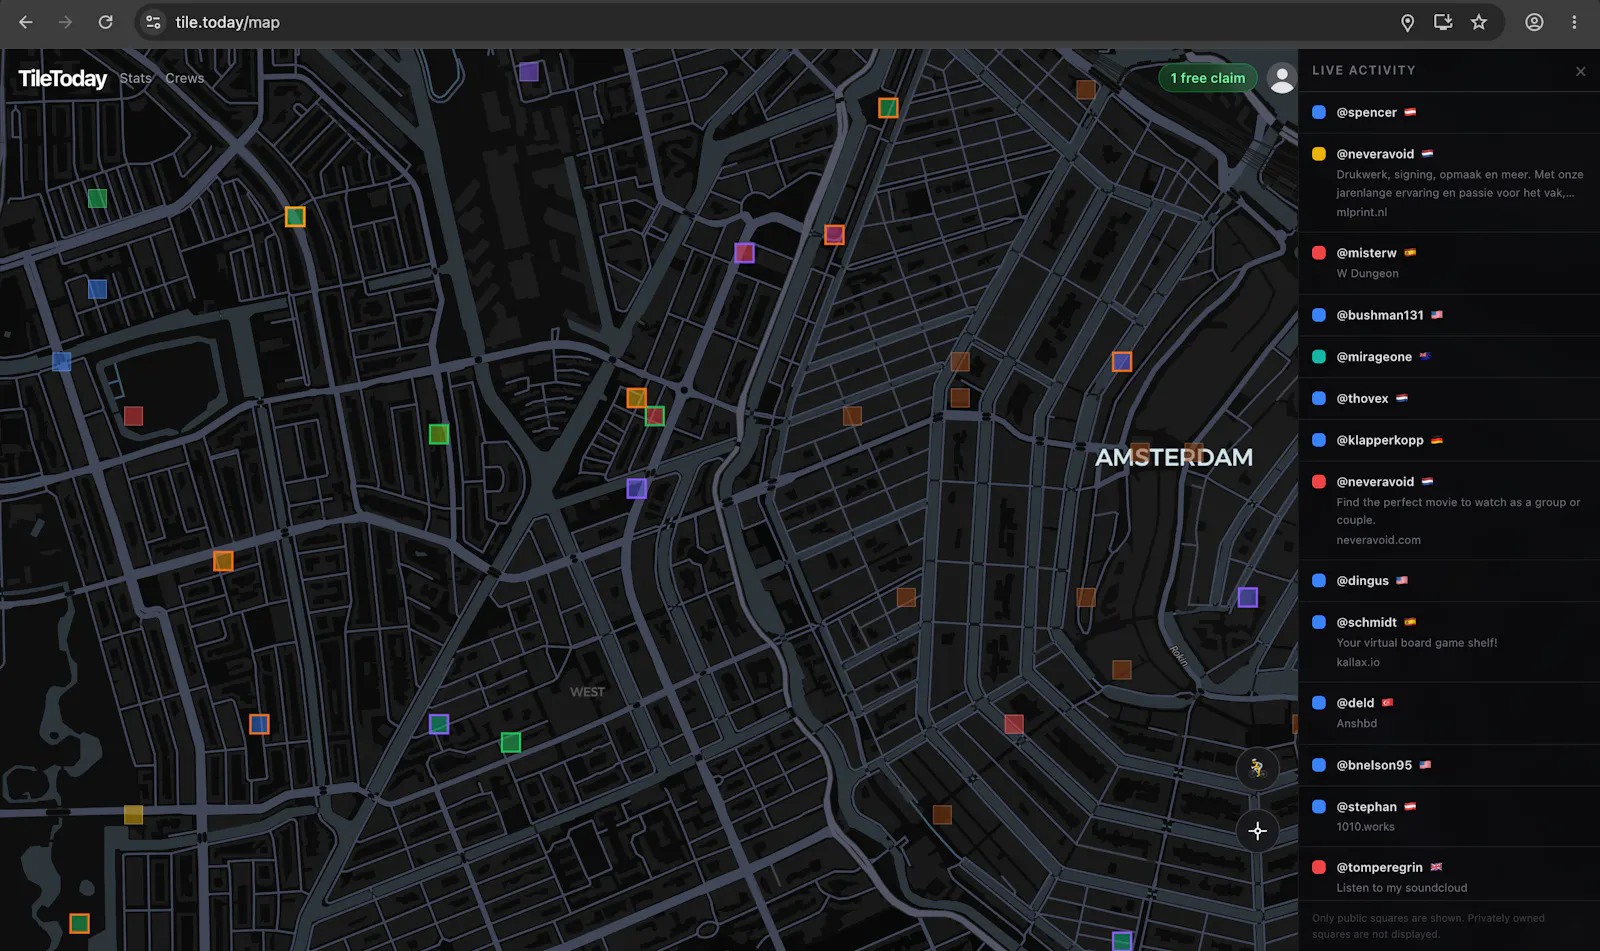Screen dimensions: 1600x951
Task: Select the @dingus username
Action: pyautogui.click(x=1363, y=581)
